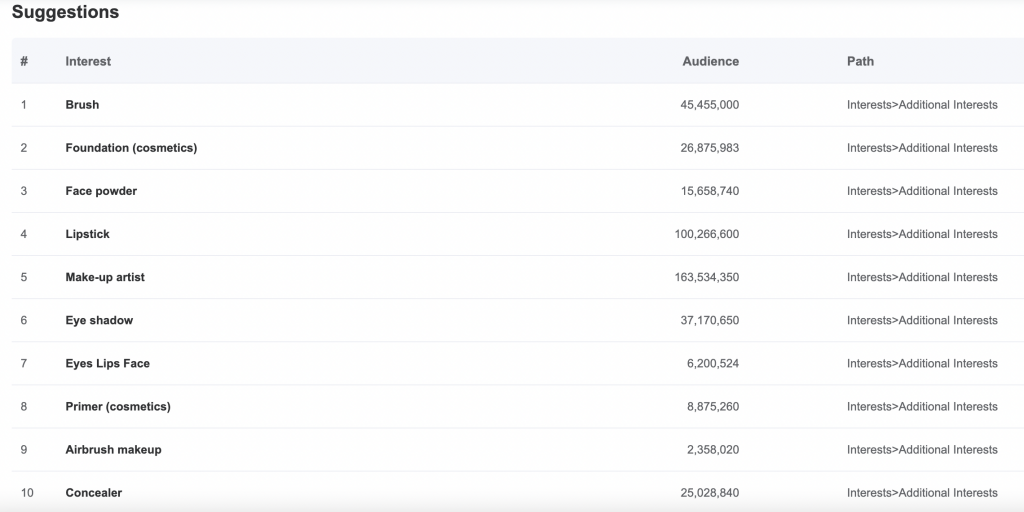Click the path text in the Concealer row

click(922, 492)
